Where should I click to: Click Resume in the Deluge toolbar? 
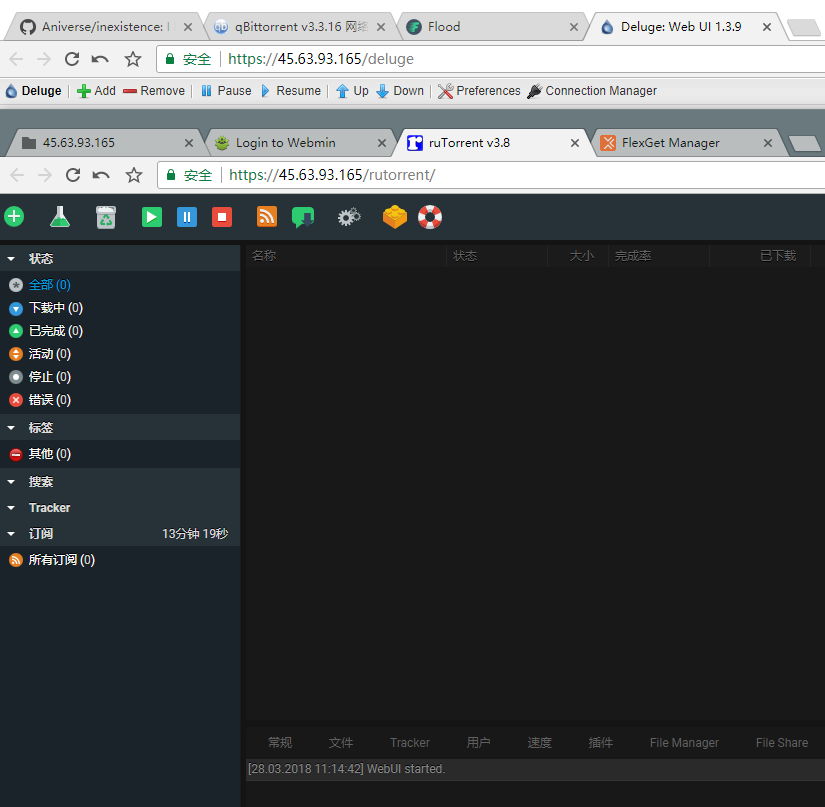[x=291, y=91]
